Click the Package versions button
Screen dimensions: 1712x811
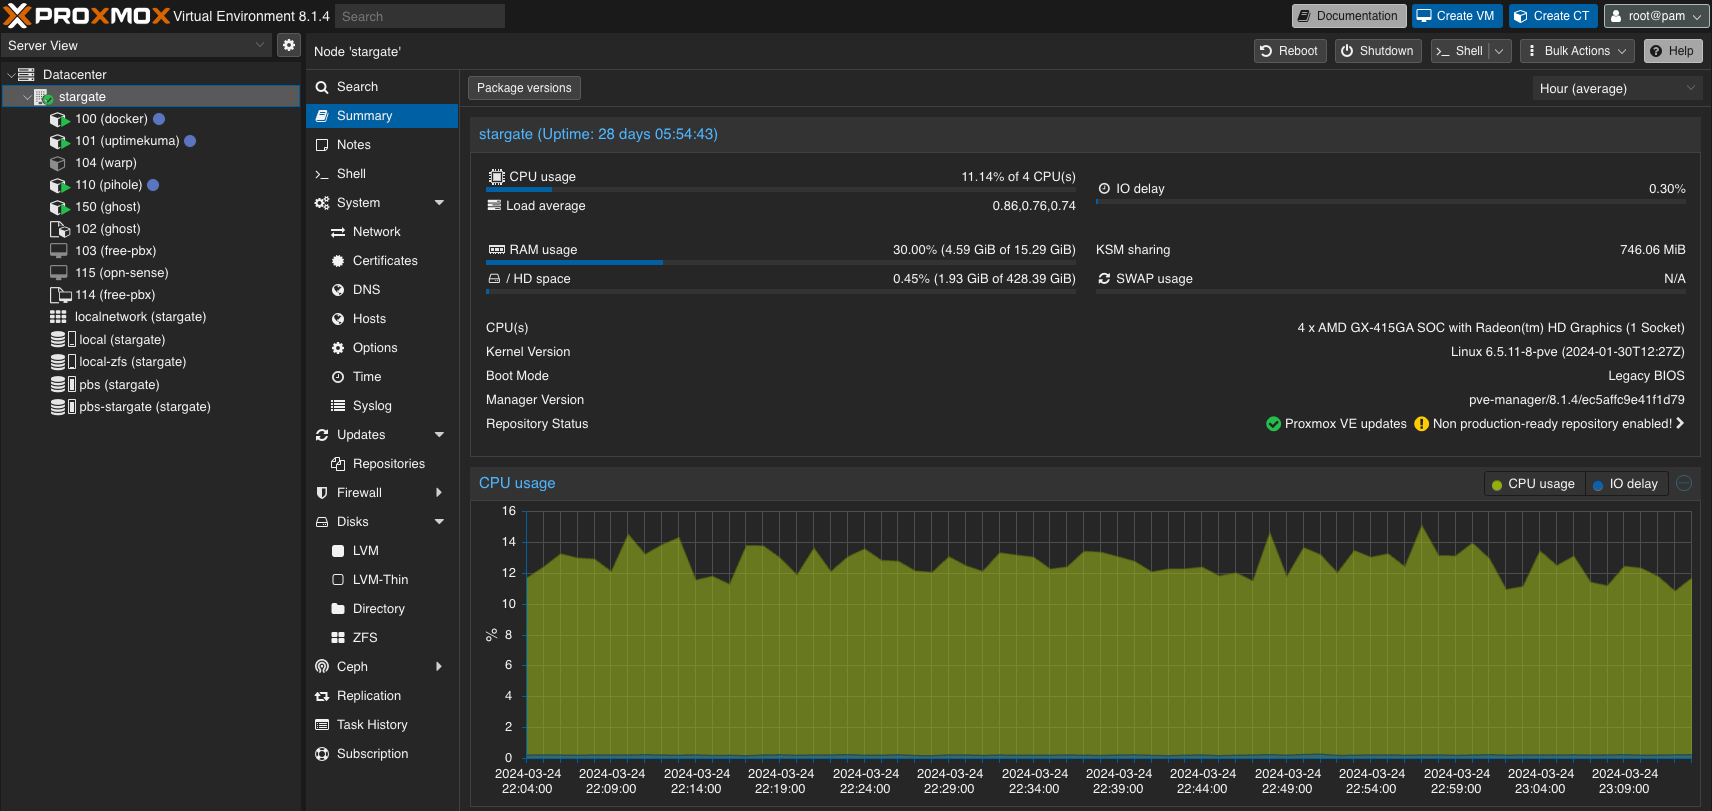[524, 88]
